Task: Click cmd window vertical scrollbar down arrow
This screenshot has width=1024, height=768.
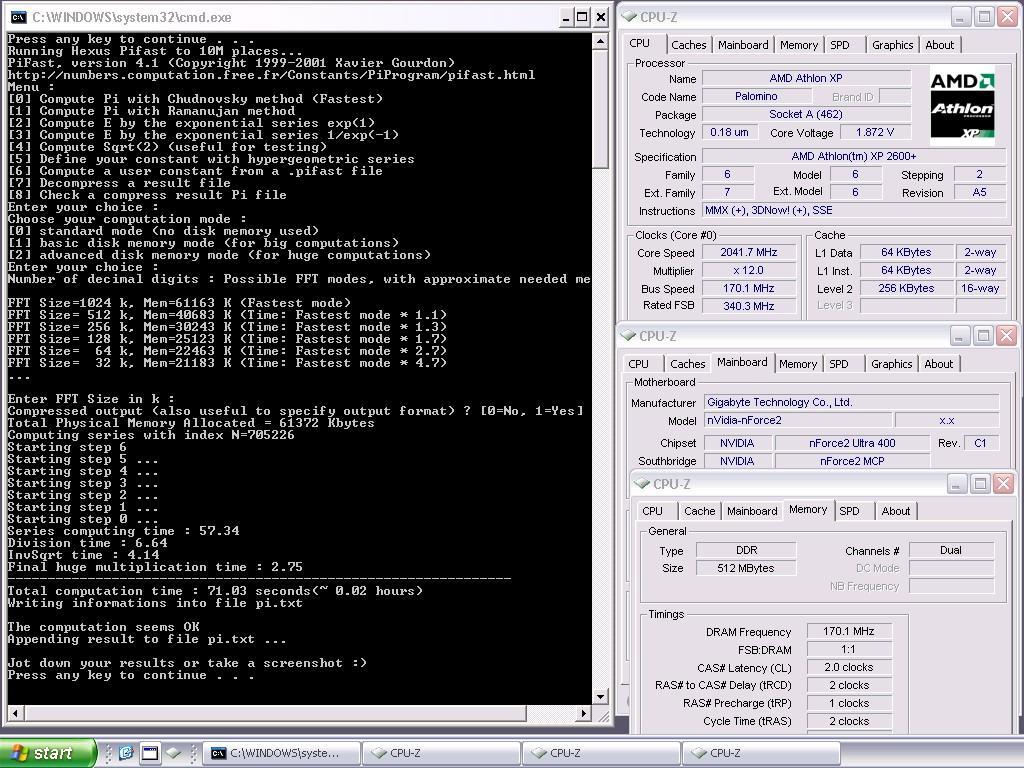Action: pyautogui.click(x=601, y=697)
